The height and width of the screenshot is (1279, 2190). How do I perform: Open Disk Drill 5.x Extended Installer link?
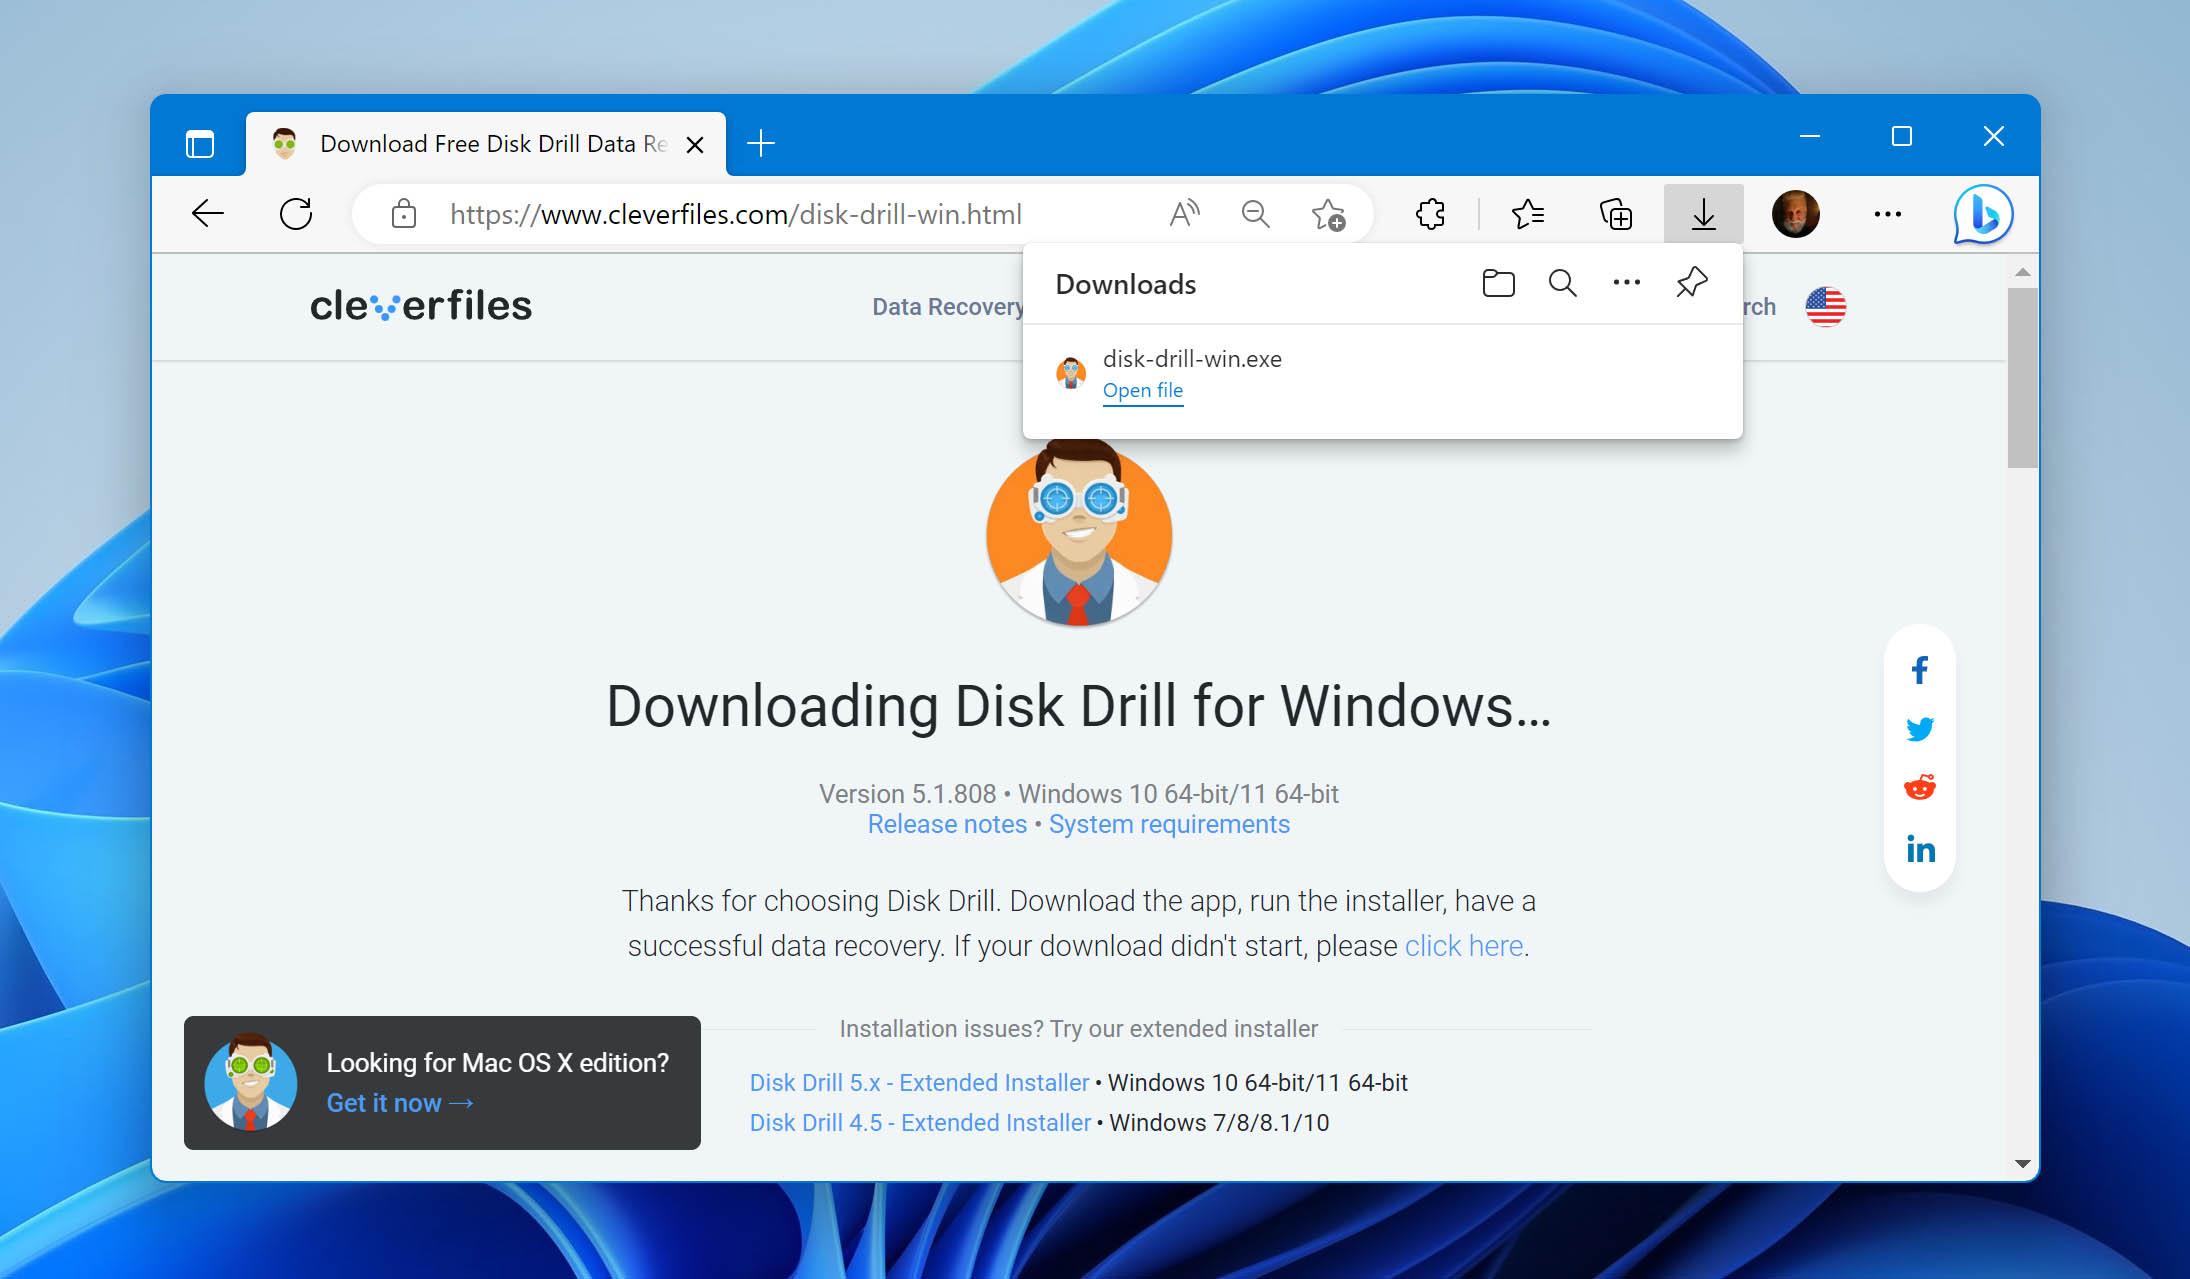[x=919, y=1082]
